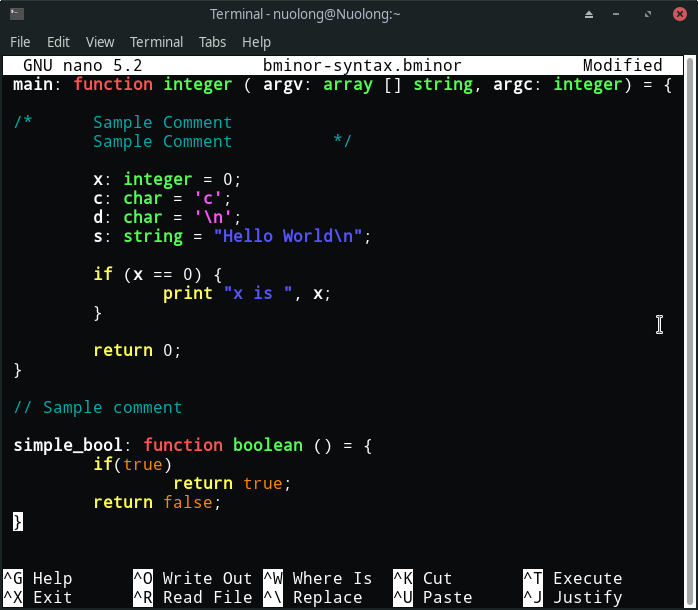
Task: Click the green array keyword
Action: (348, 85)
